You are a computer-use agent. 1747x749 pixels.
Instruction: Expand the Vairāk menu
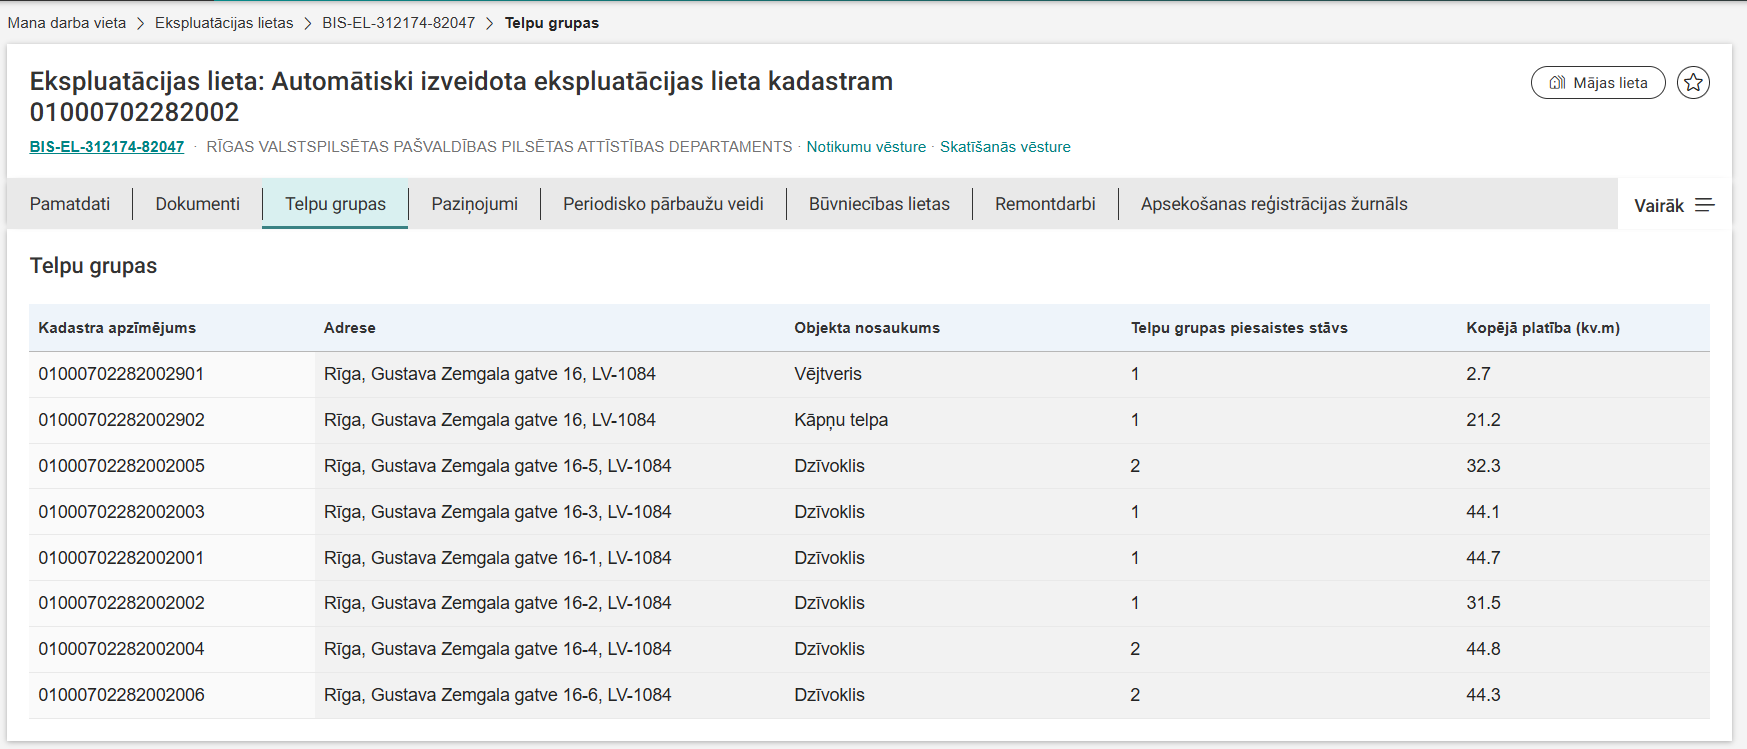(x=1673, y=205)
